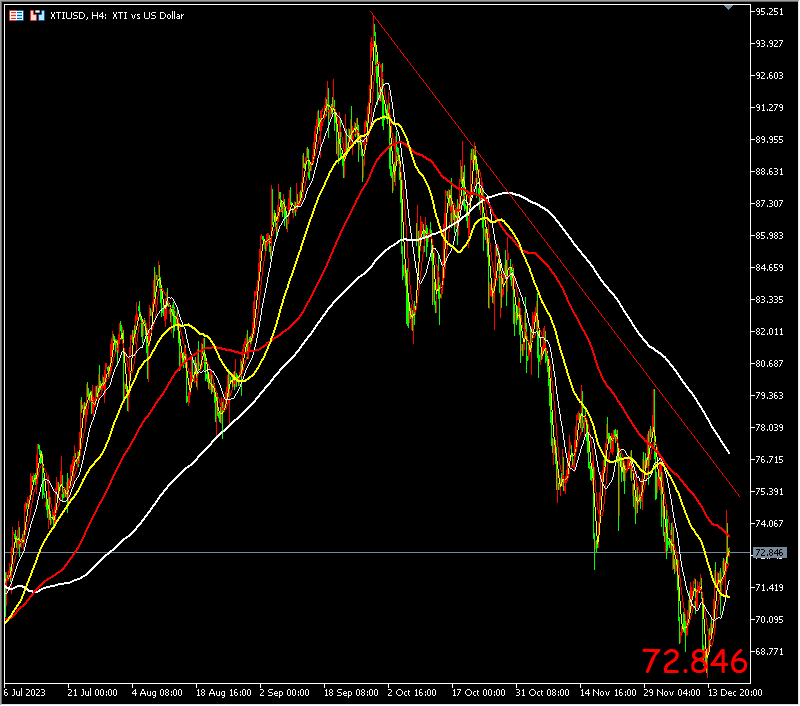
Task: Click price level 82.011 on the scale
Action: coord(769,332)
